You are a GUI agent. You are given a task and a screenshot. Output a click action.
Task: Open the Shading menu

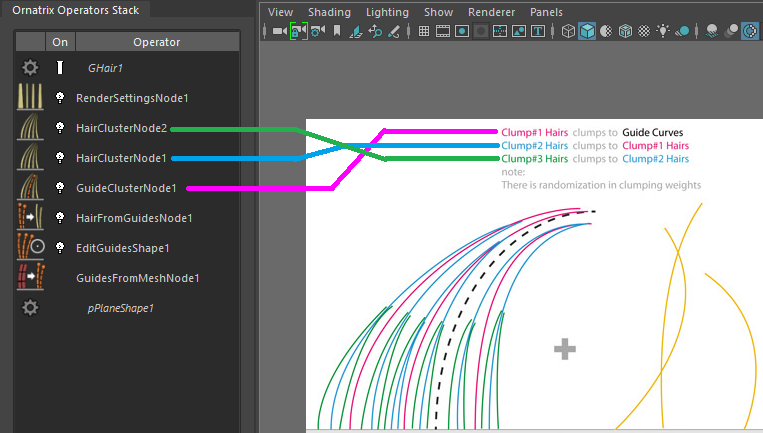pos(329,12)
